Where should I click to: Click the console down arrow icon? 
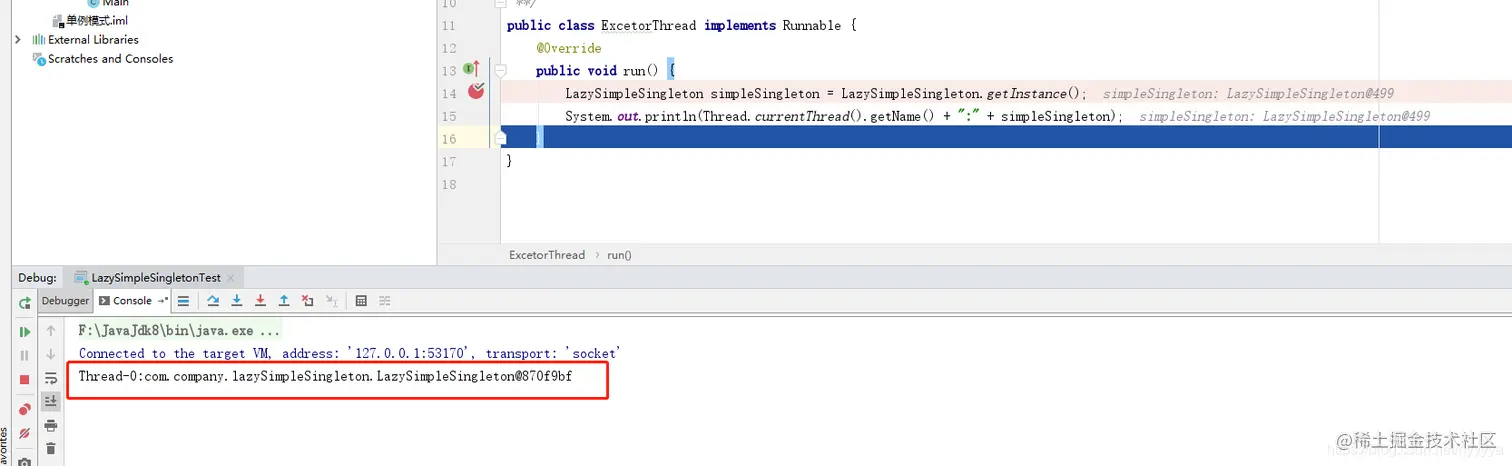(x=51, y=355)
